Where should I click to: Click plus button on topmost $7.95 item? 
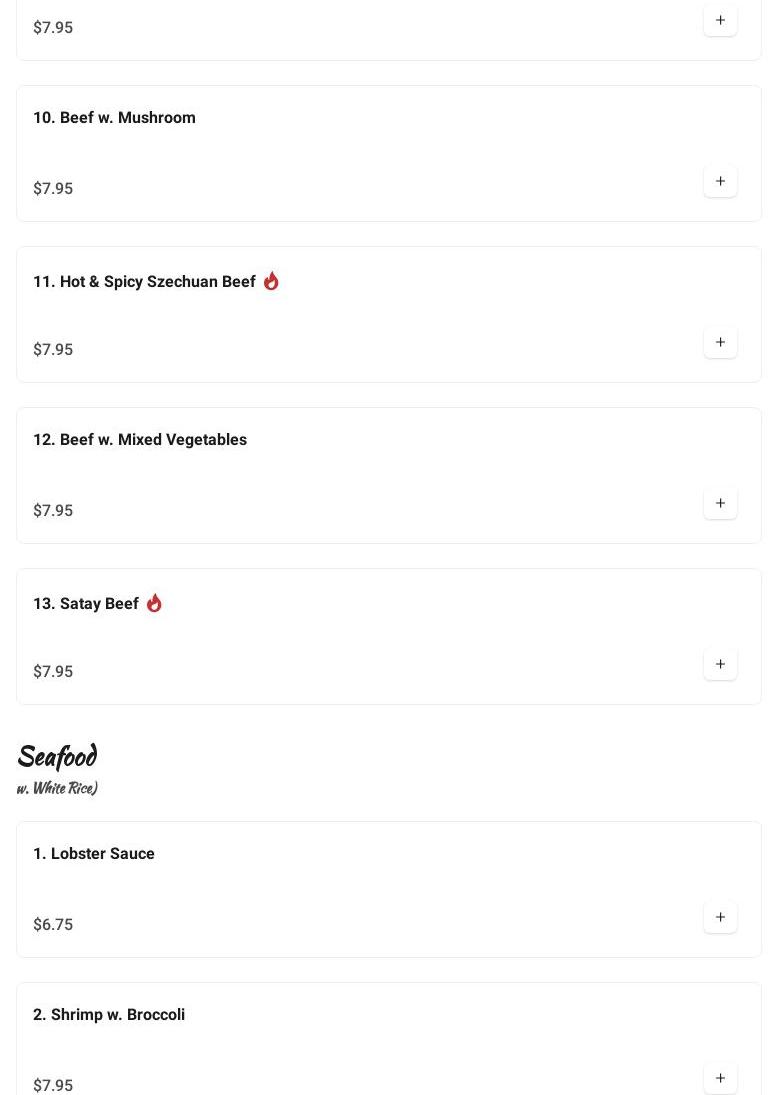[720, 20]
